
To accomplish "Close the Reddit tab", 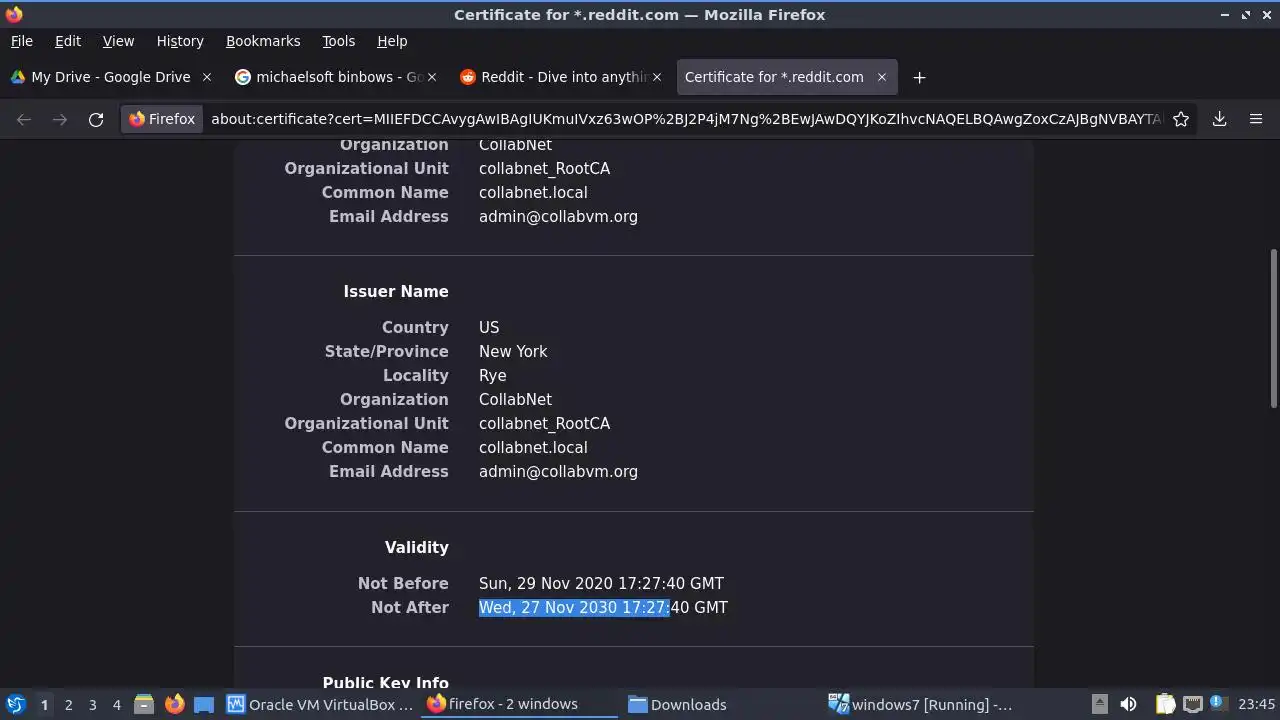I will pyautogui.click(x=657, y=77).
